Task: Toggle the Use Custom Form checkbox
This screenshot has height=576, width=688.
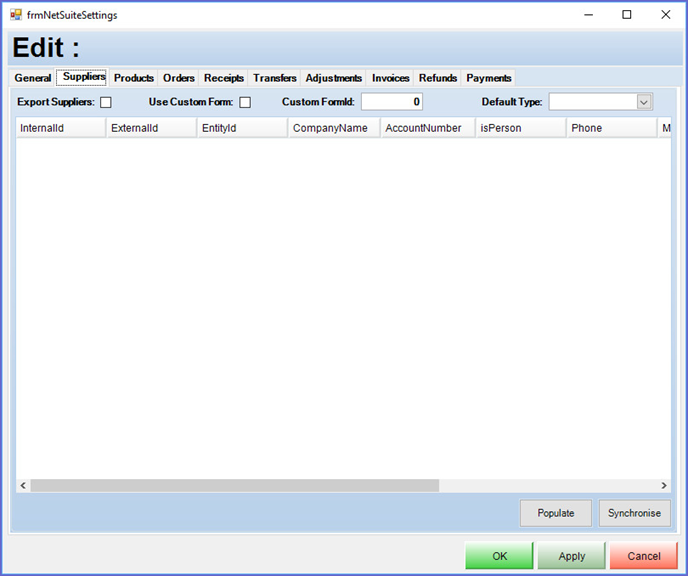Action: [x=245, y=102]
